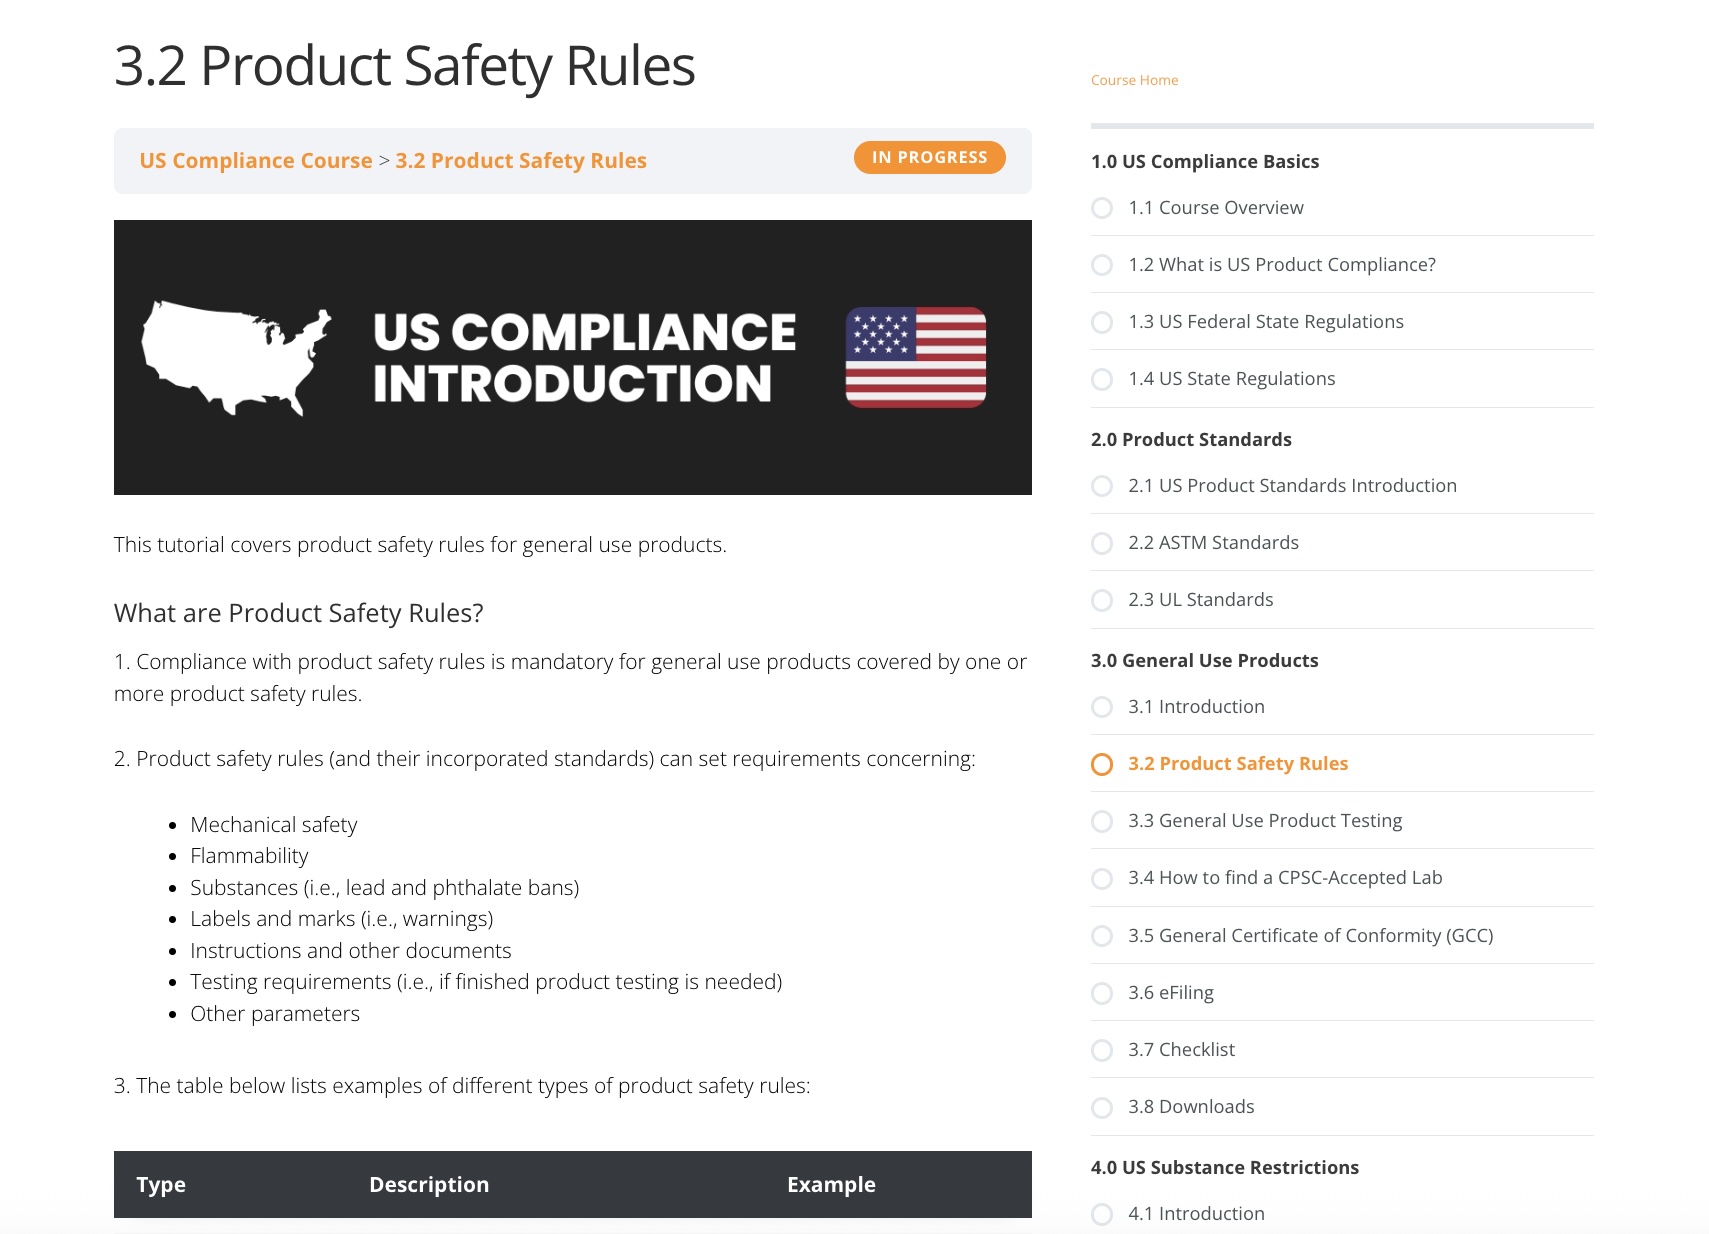Click the circle icon beside 1.1 Course Overview

tap(1102, 208)
